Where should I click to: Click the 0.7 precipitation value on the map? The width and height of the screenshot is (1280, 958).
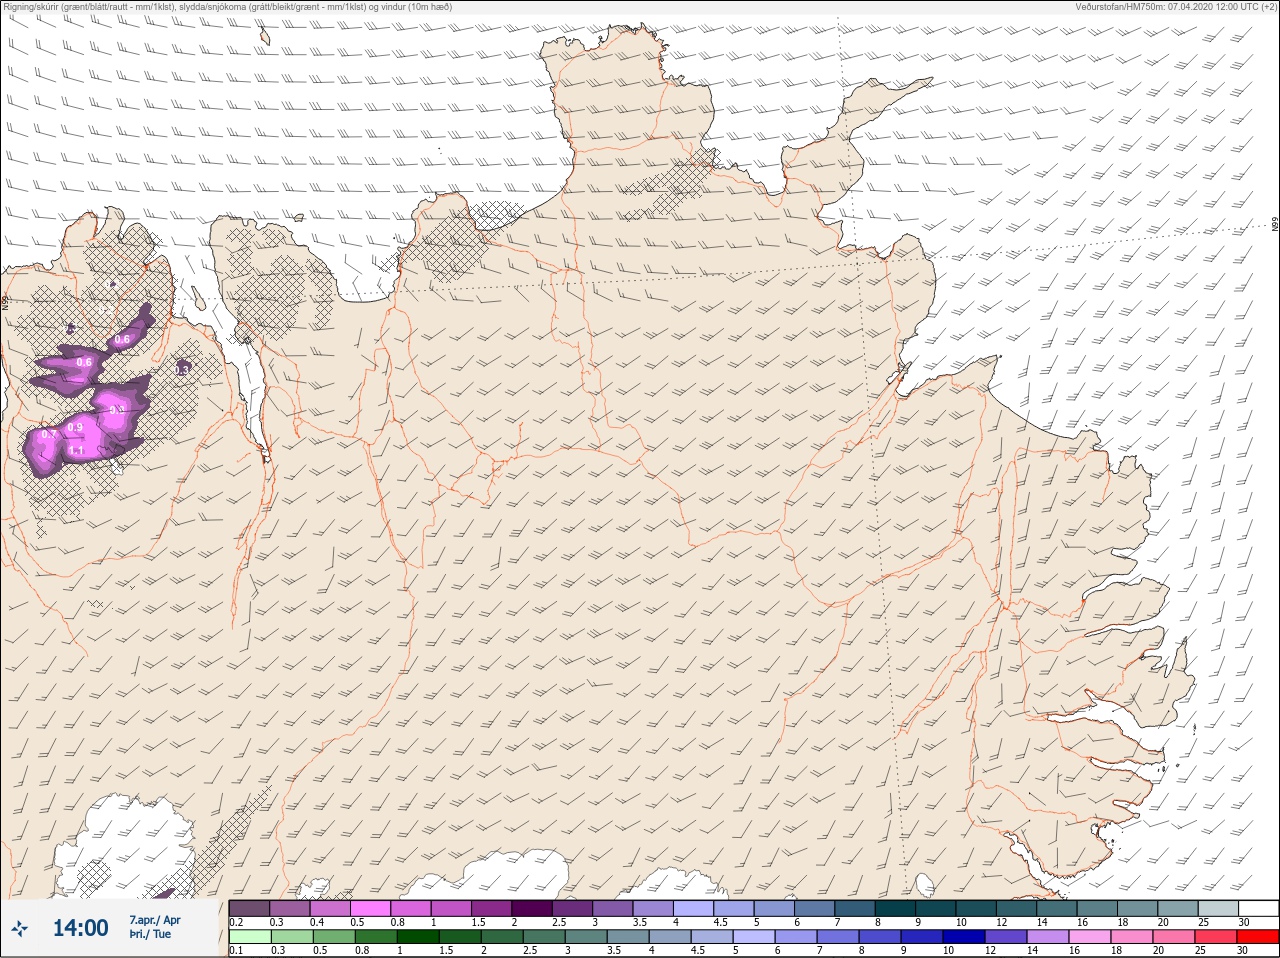[48, 435]
